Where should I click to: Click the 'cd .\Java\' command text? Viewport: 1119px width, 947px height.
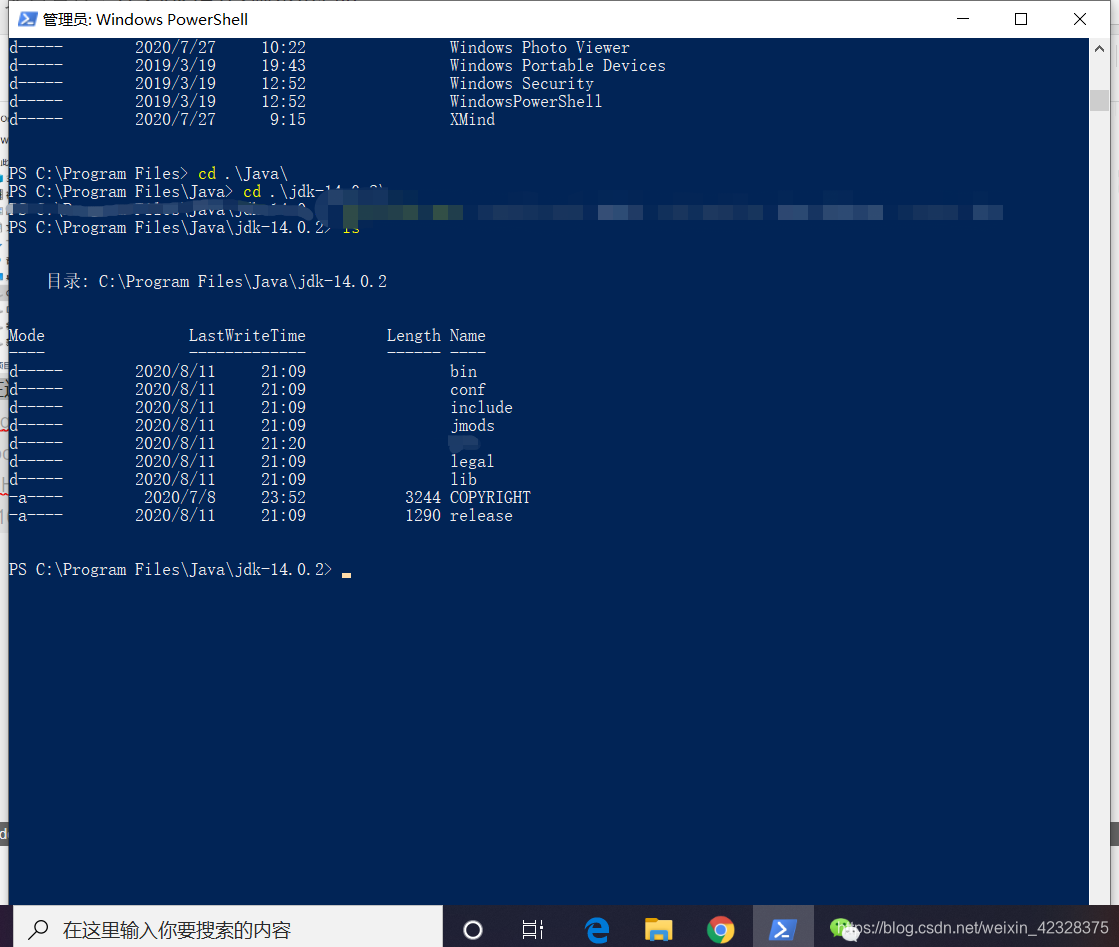tap(243, 173)
